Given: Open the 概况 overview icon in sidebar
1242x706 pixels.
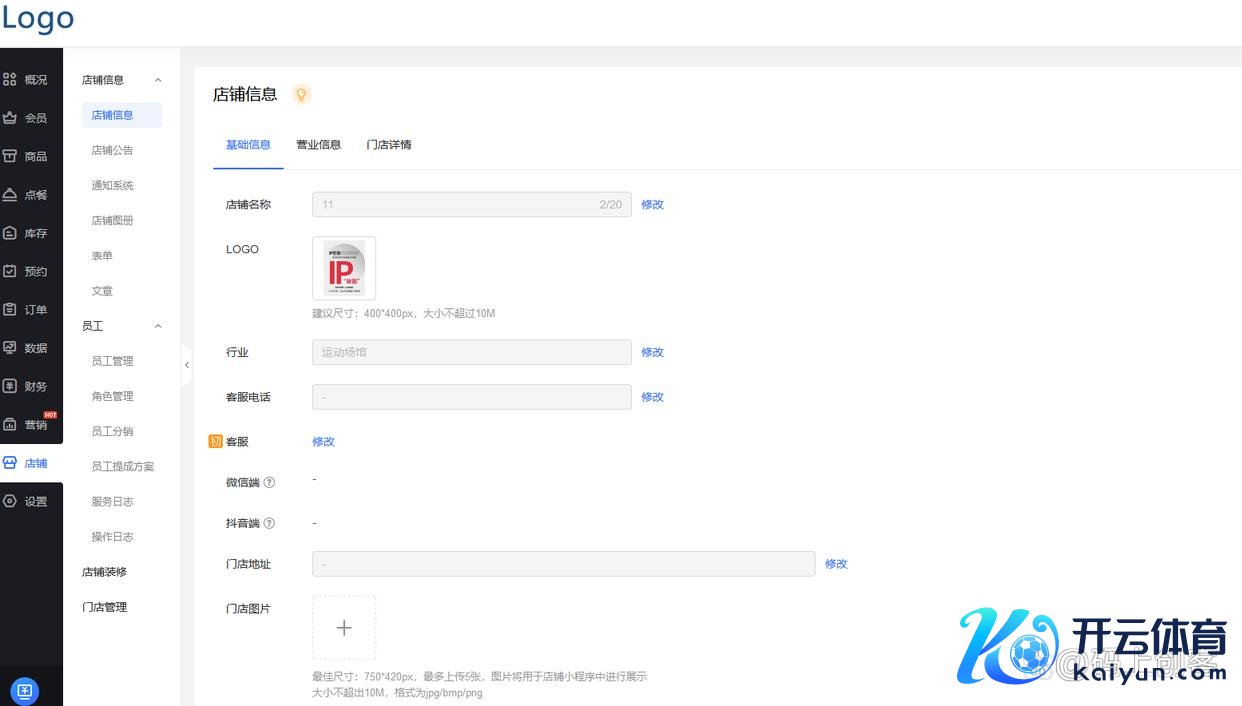Looking at the screenshot, I should (10, 79).
